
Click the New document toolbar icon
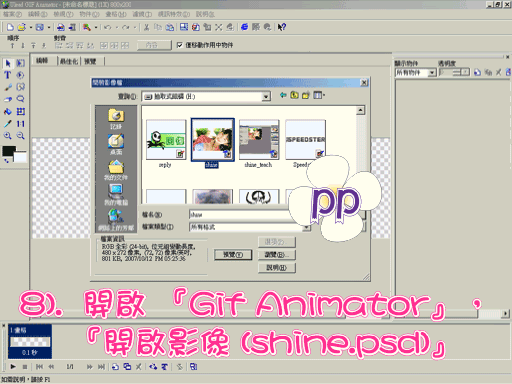tap(10, 27)
